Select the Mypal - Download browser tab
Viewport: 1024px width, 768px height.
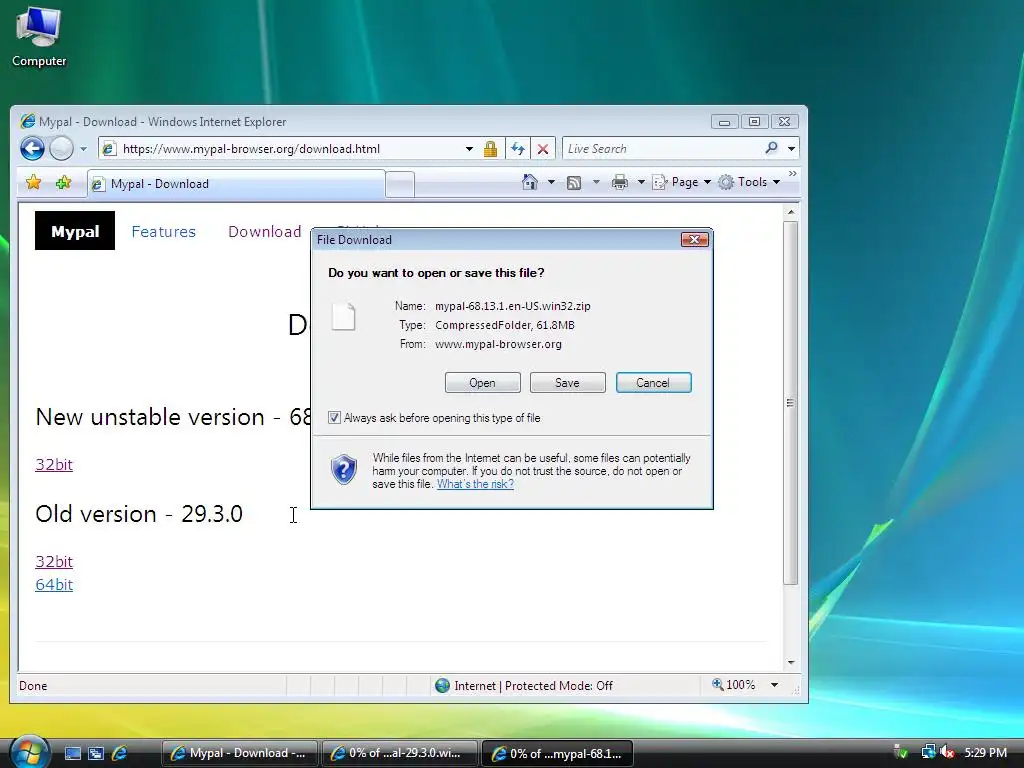pyautogui.click(x=236, y=184)
